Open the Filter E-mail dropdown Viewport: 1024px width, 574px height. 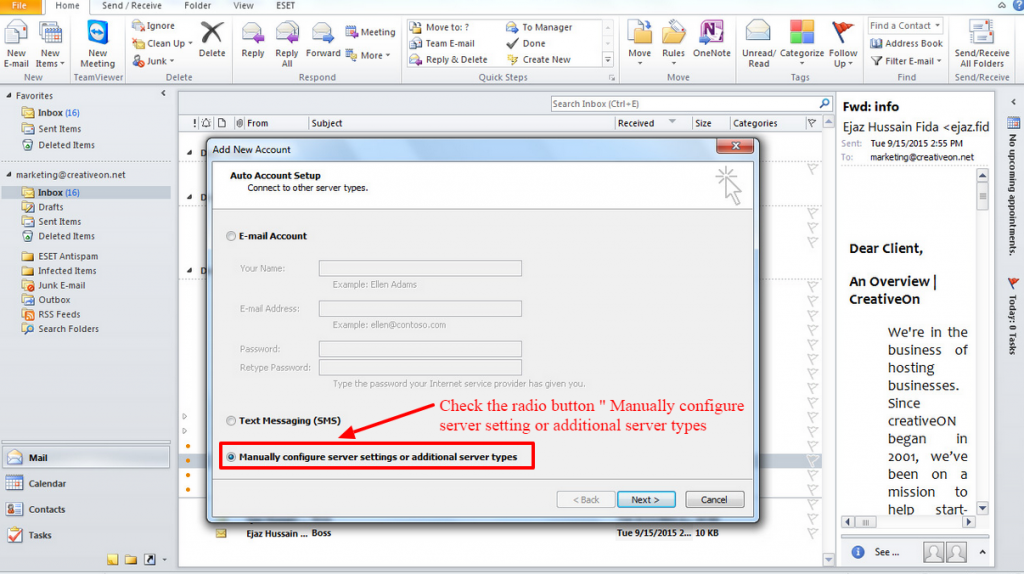906,61
